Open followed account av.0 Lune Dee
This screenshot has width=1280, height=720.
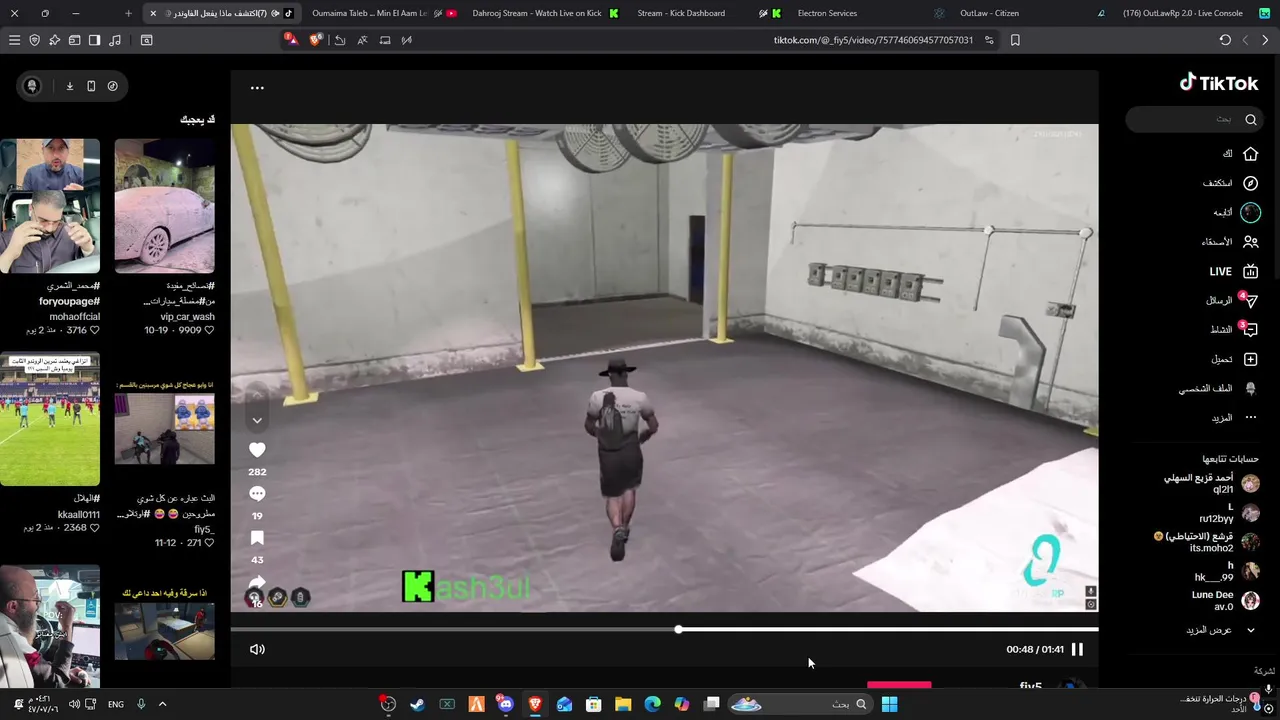[x=1225, y=600]
